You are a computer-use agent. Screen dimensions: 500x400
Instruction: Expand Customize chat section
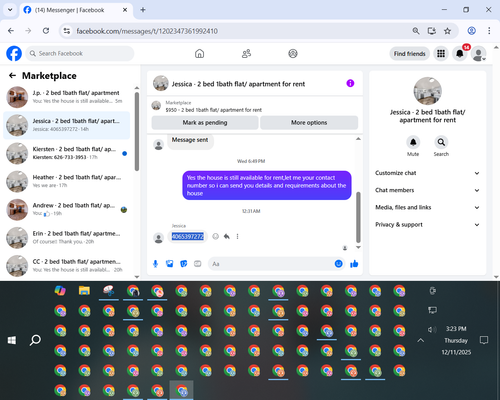[428, 173]
